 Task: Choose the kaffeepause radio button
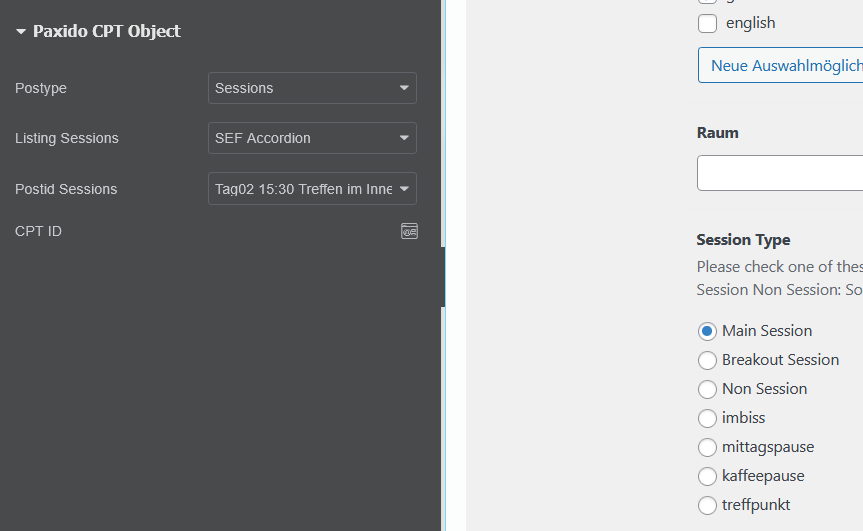pyautogui.click(x=707, y=476)
